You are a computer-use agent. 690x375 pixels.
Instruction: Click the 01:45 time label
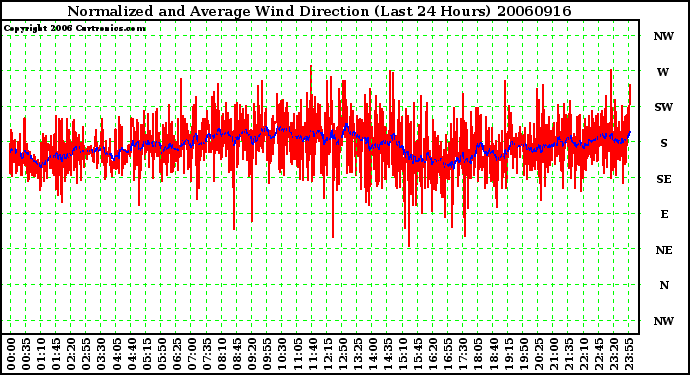(x=56, y=354)
